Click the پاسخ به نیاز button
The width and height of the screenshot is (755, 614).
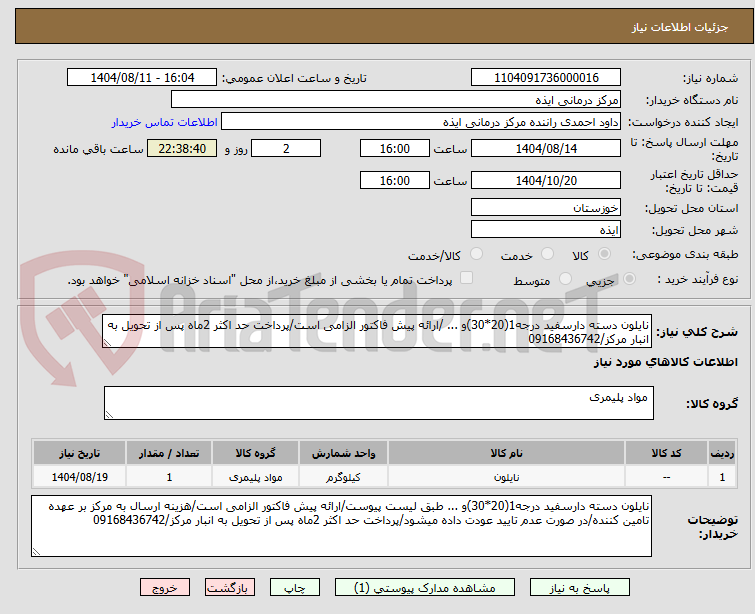580,588
